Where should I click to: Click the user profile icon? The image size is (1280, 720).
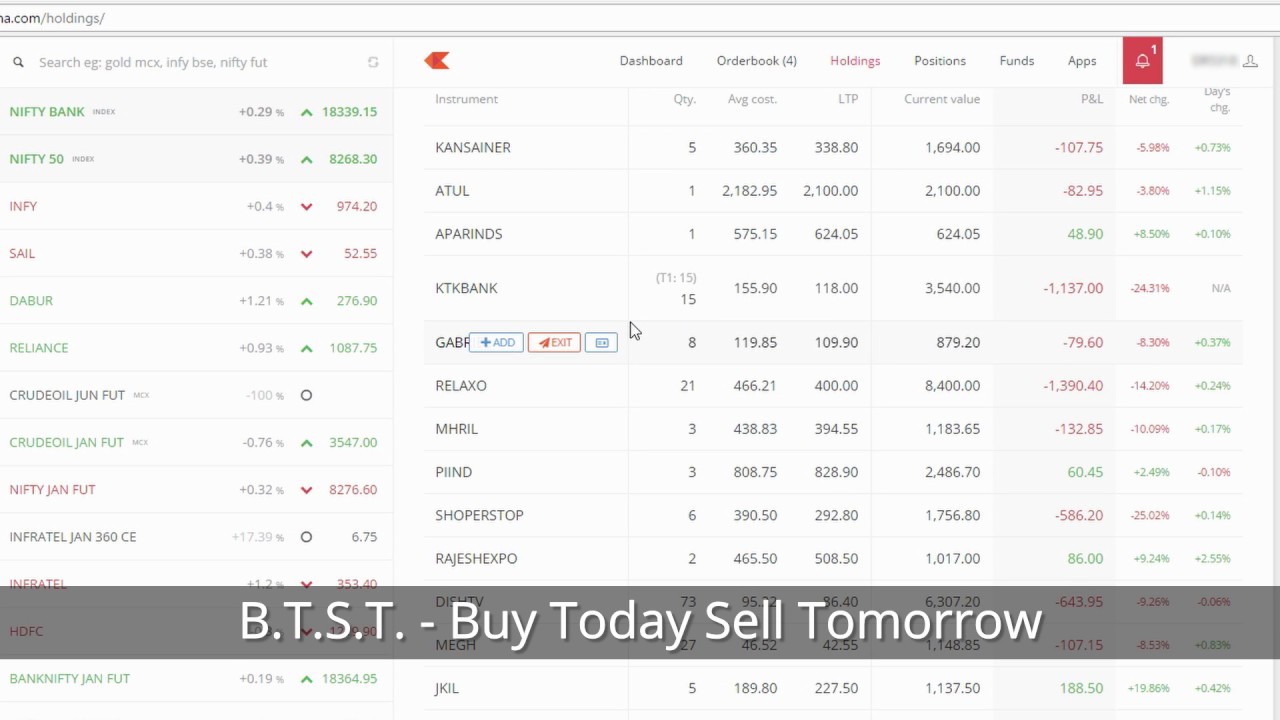tap(1250, 61)
